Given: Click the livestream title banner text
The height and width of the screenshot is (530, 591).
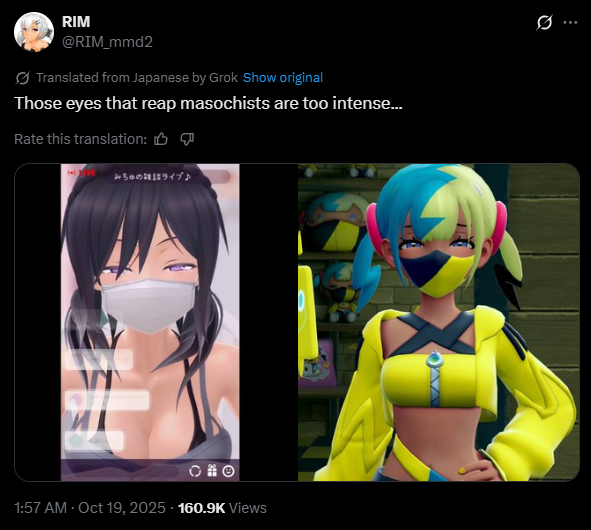Looking at the screenshot, I should [152, 176].
